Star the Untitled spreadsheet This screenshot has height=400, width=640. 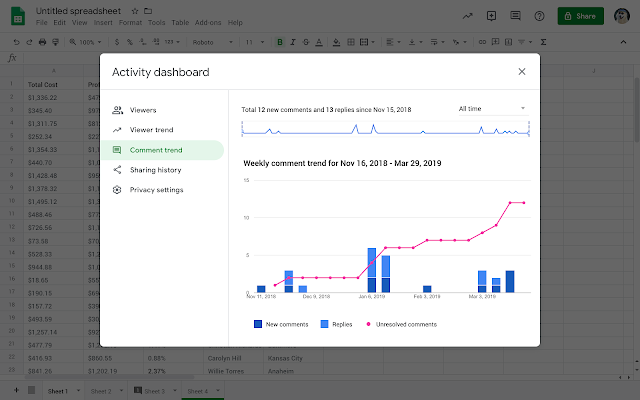point(134,10)
